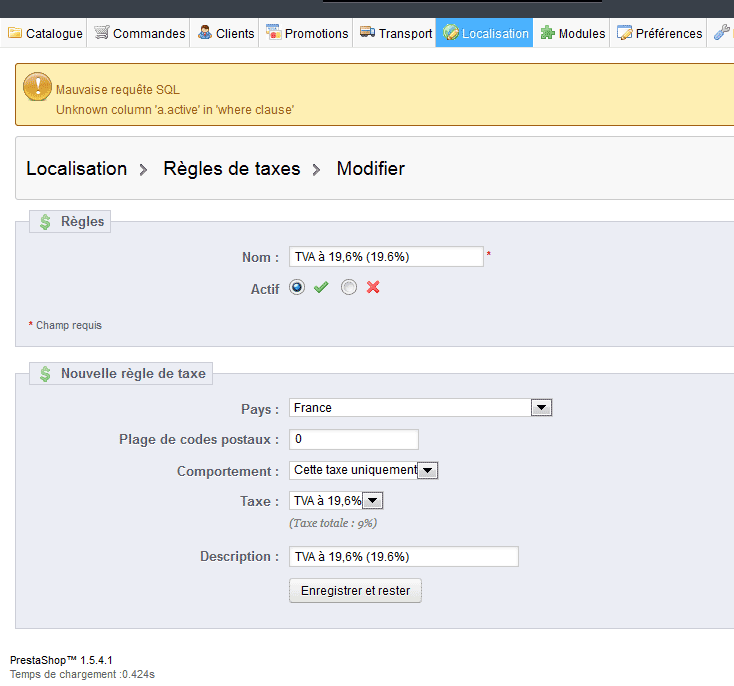This screenshot has width=734, height=686.
Task: Click the dollar icon in Nouvelle règle header
Action: (x=45, y=374)
